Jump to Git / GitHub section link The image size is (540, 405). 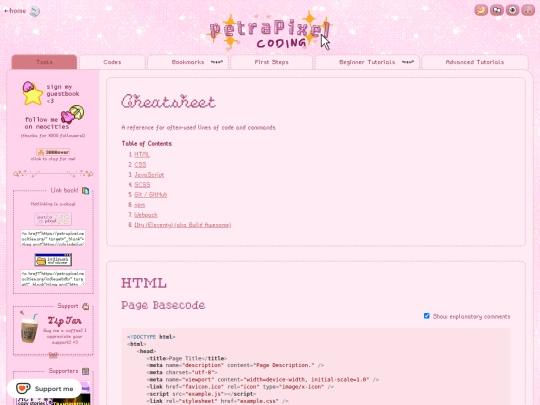(x=150, y=195)
